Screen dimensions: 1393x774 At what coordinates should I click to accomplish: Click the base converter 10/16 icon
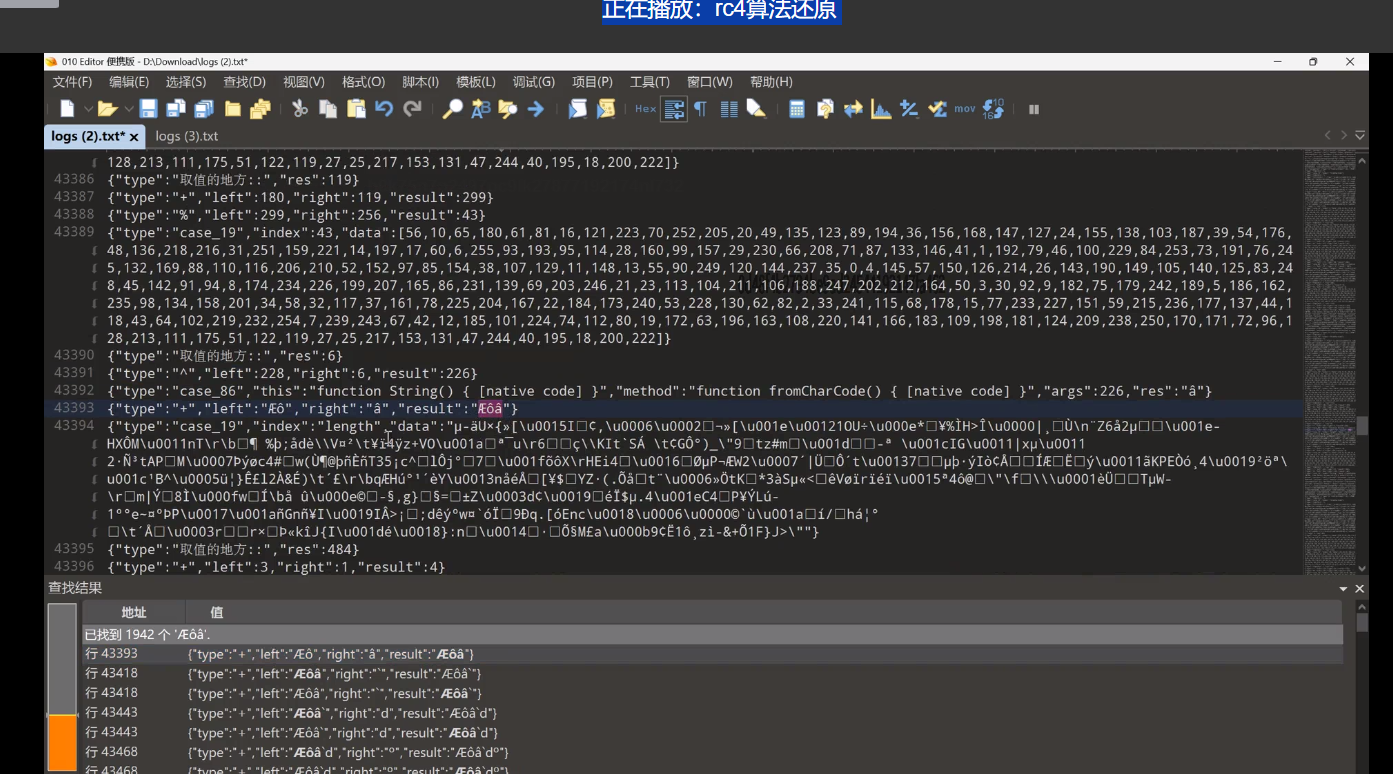pyautogui.click(x=993, y=109)
